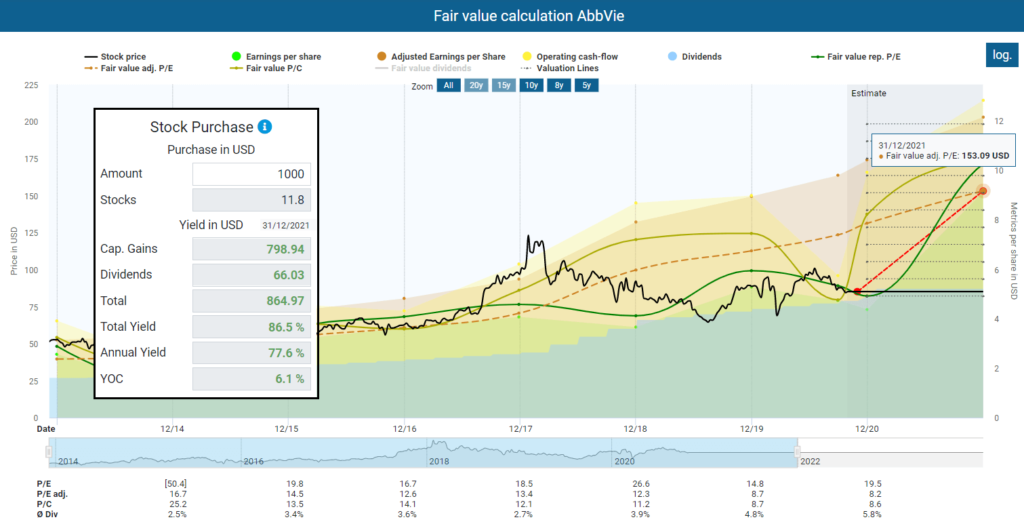This screenshot has width=1024, height=524.
Task: Toggle Adjusted Earnings per Share series
Action: (x=441, y=57)
